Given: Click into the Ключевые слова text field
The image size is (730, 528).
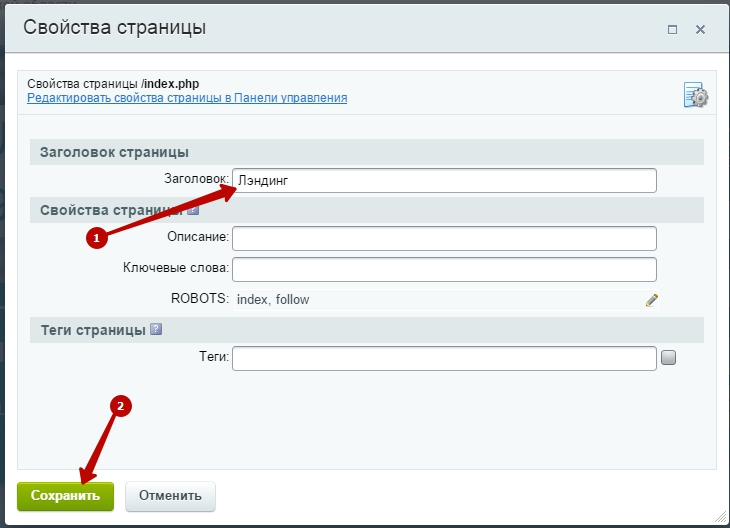Looking at the screenshot, I should [444, 269].
